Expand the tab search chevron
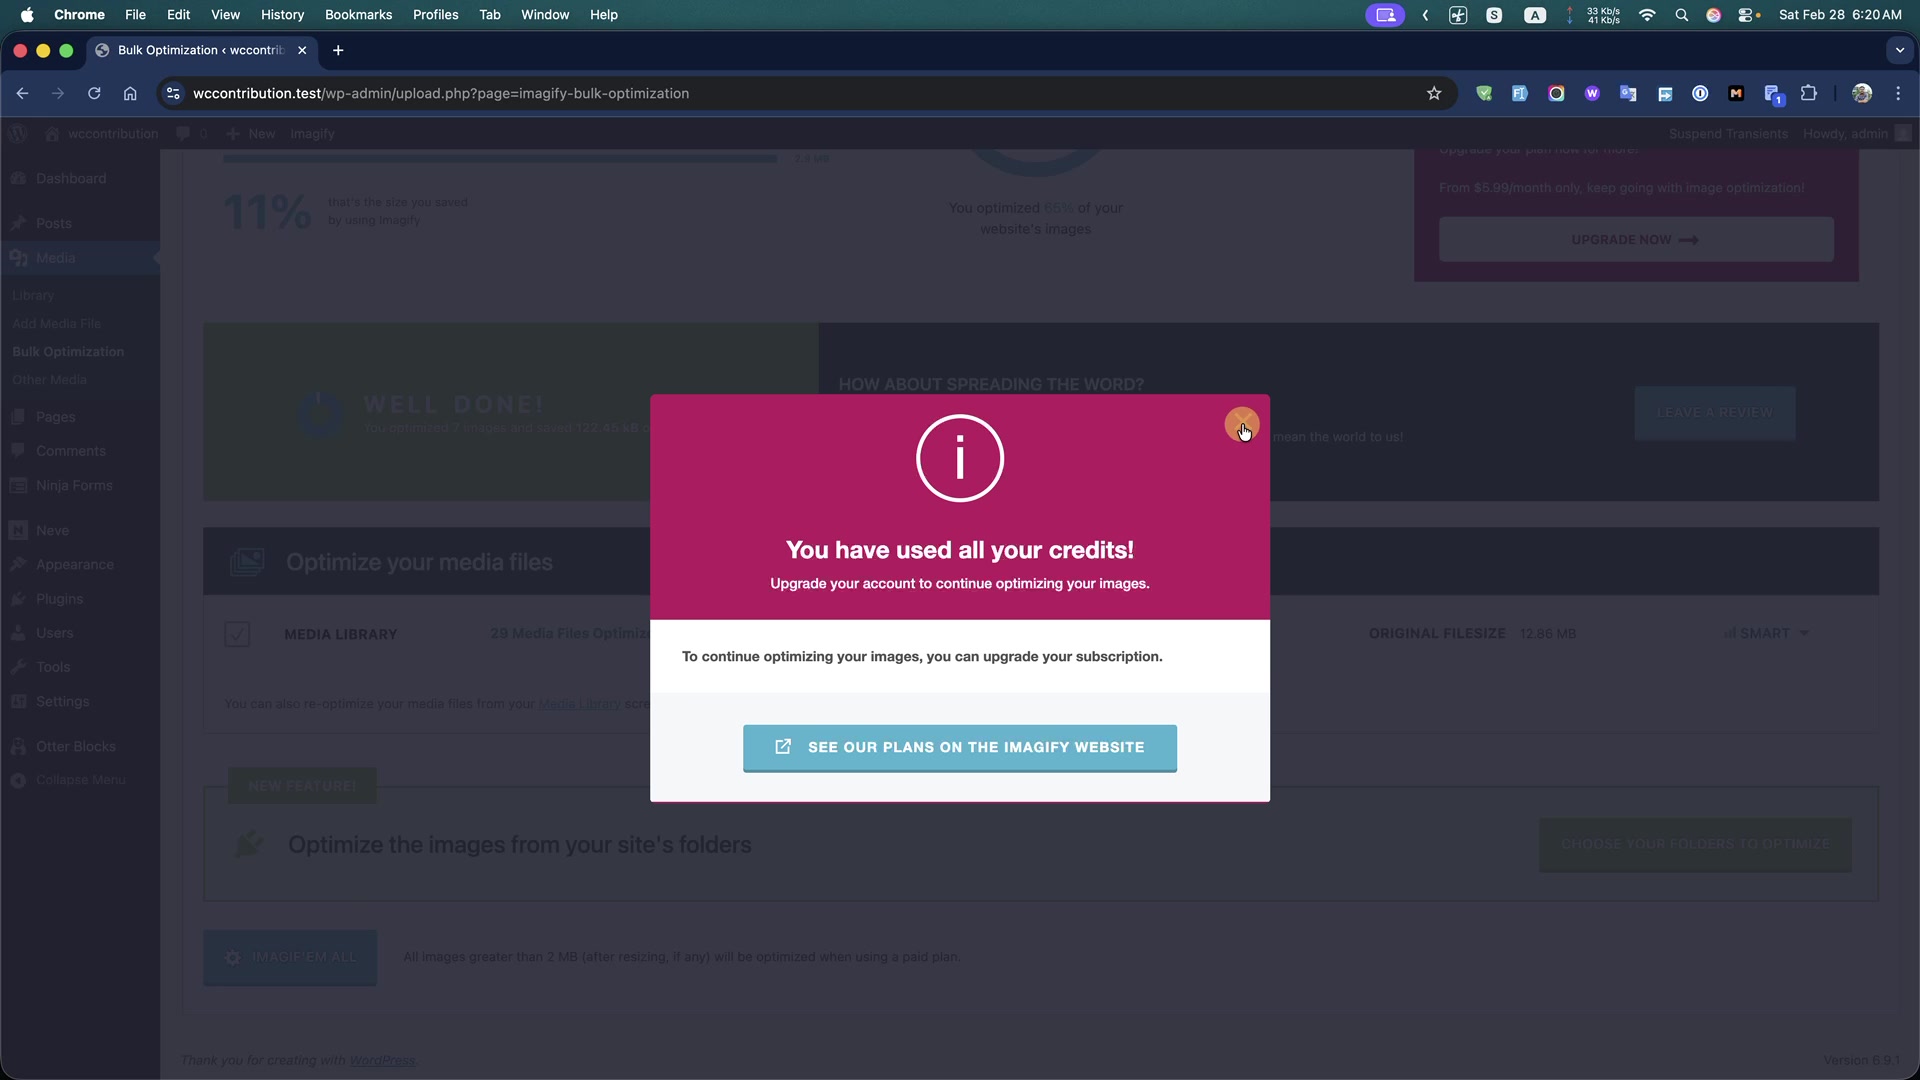Image resolution: width=1920 pixels, height=1080 pixels. click(x=1899, y=50)
